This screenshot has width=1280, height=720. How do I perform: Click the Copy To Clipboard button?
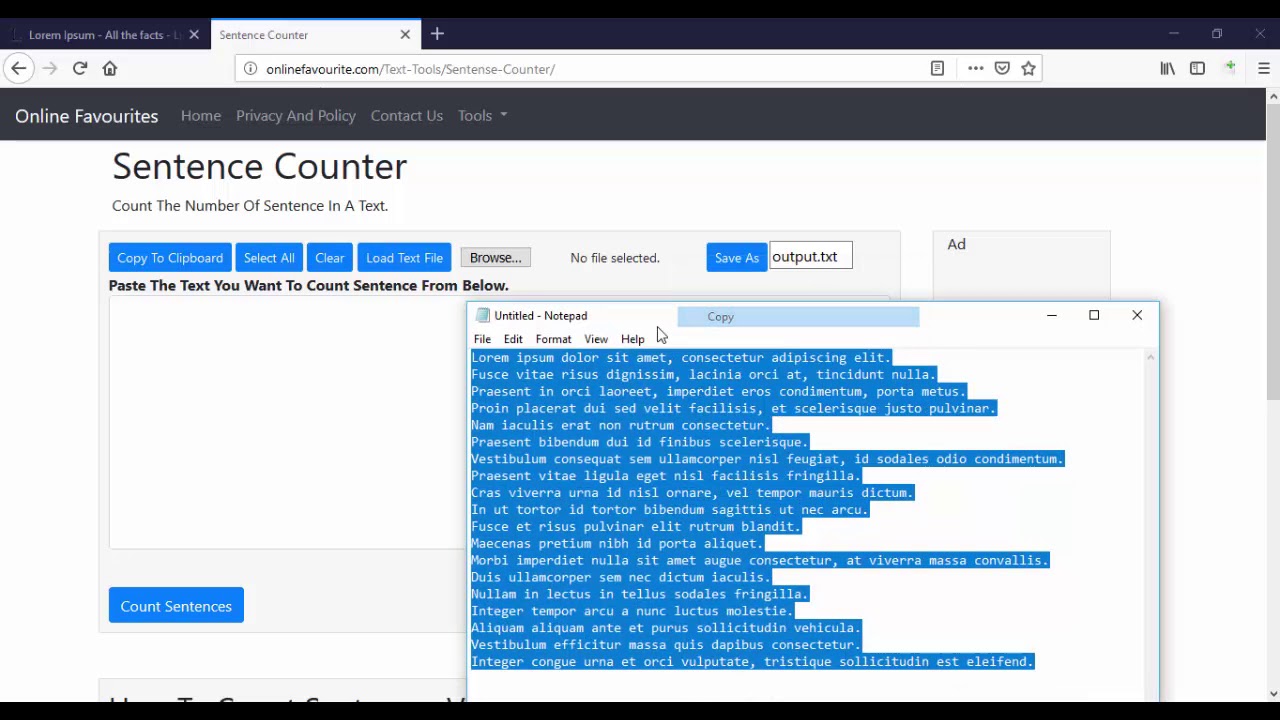point(169,257)
